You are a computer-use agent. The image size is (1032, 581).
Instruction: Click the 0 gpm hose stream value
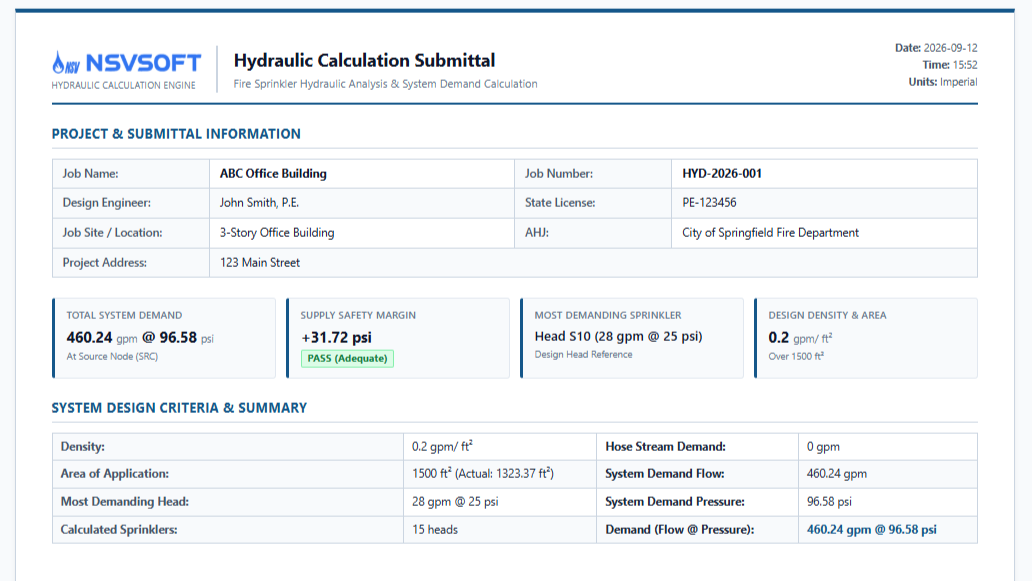(x=823, y=447)
